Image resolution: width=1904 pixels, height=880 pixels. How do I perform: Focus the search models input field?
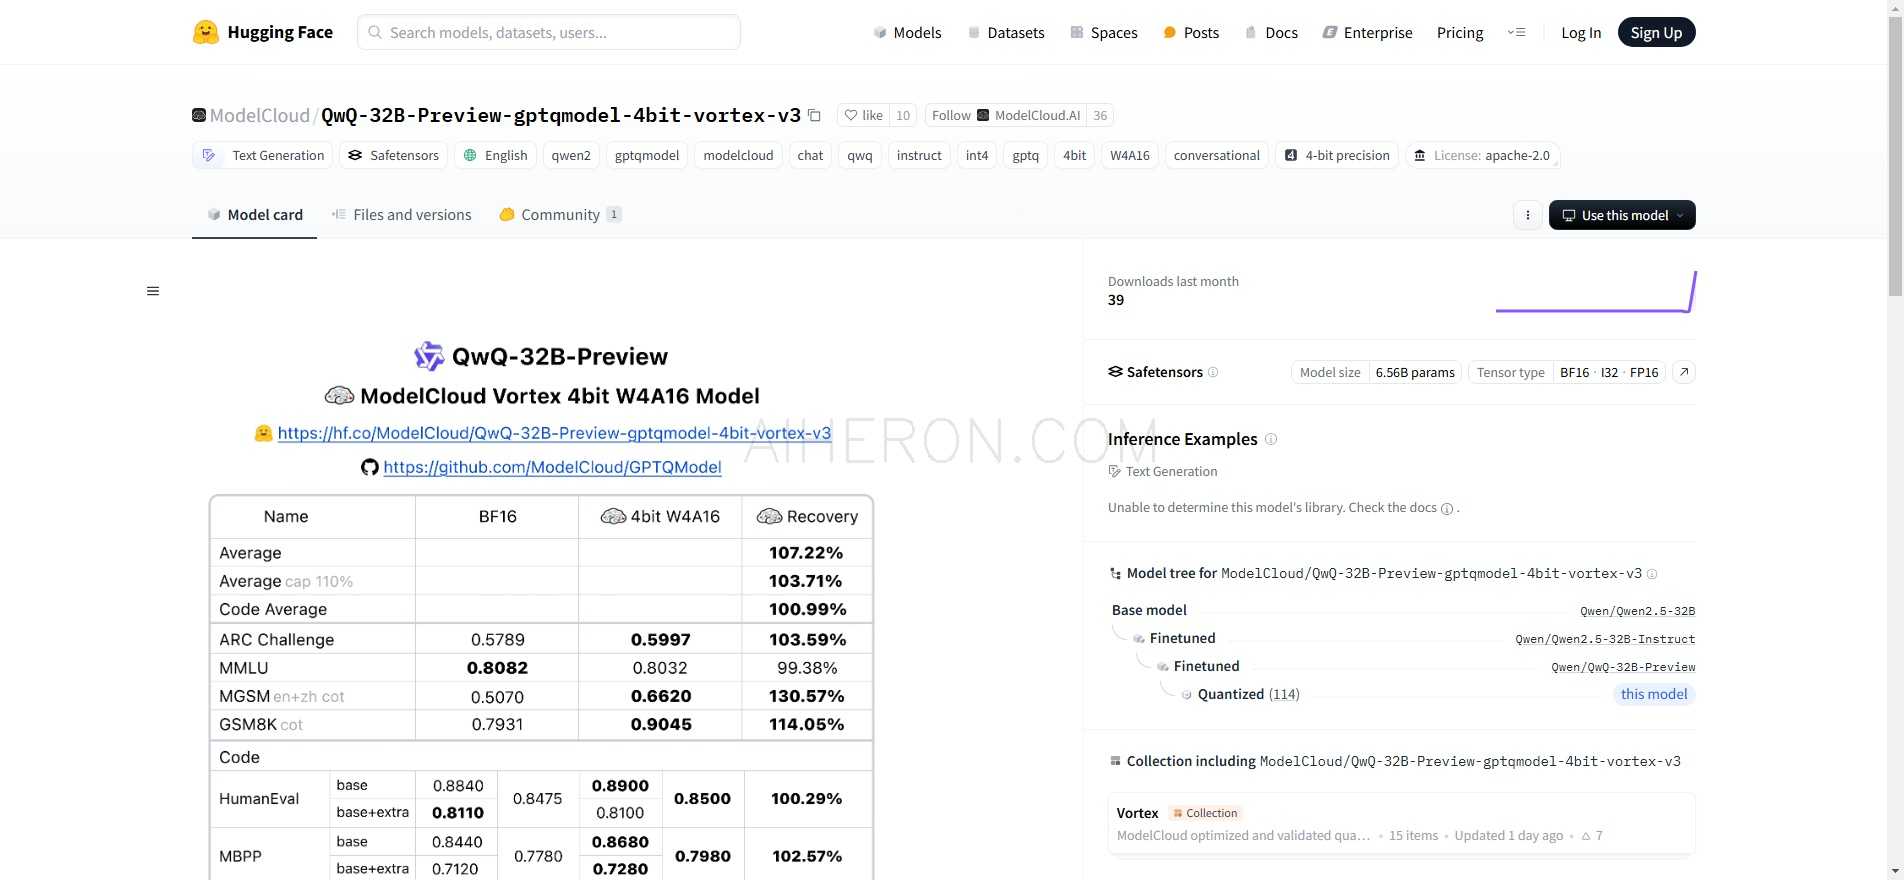point(549,32)
